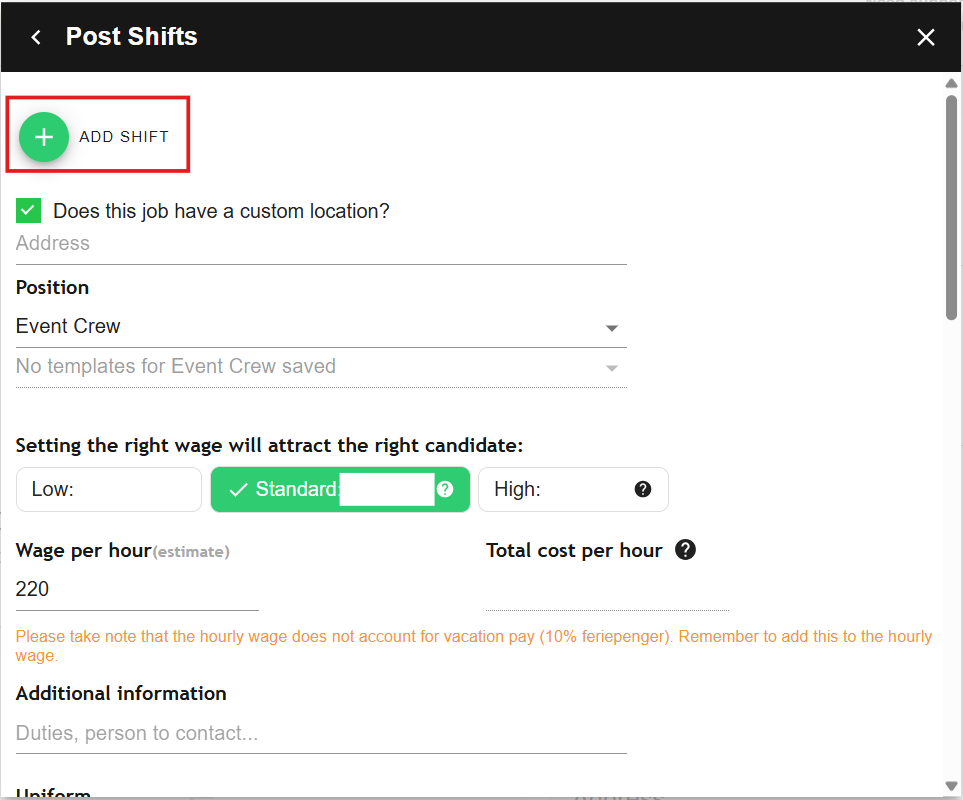Focus the Additional information text field
The height and width of the screenshot is (800, 963).
pyautogui.click(x=320, y=733)
